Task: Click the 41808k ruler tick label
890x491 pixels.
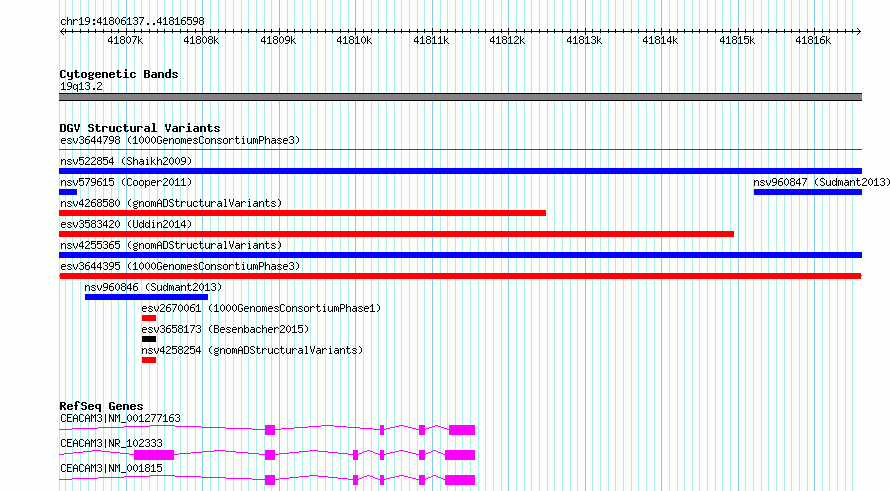Action: pos(201,40)
